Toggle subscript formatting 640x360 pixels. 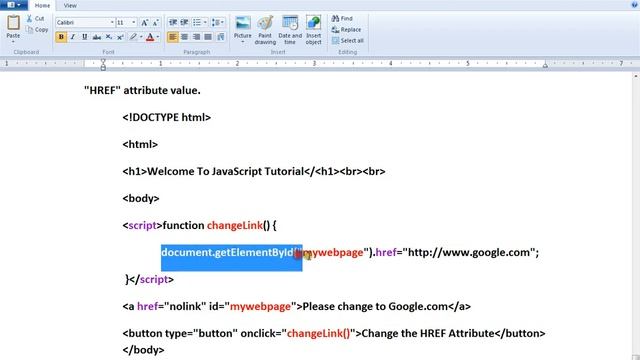109,37
